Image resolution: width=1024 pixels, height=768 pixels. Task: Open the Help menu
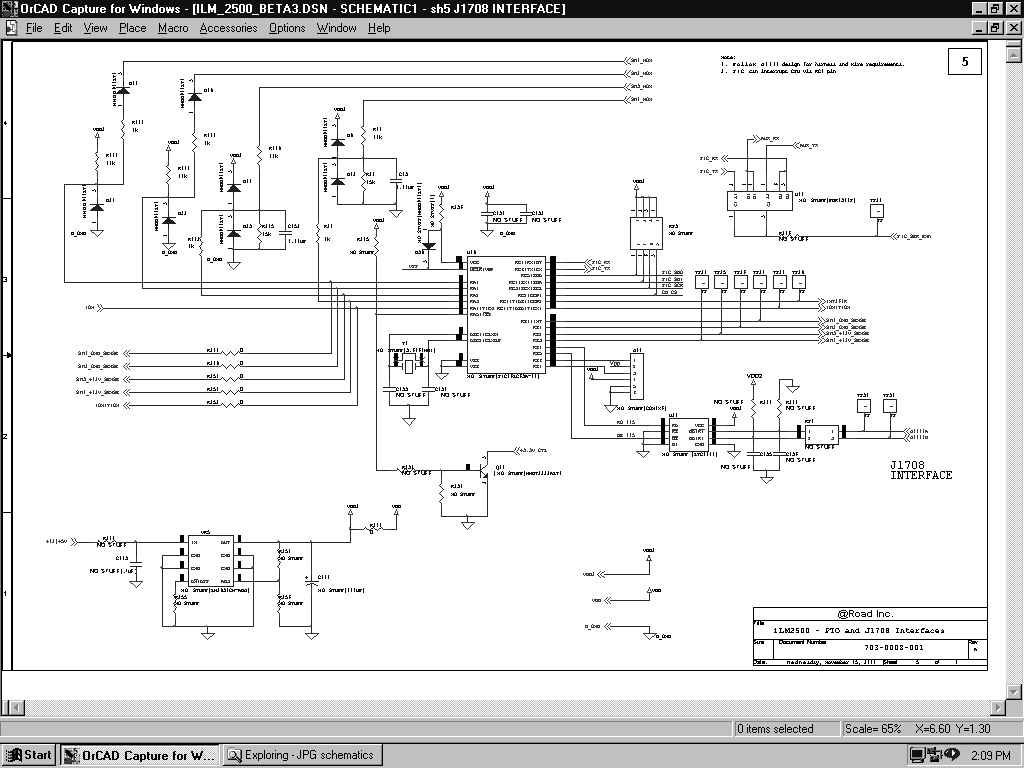[x=379, y=28]
